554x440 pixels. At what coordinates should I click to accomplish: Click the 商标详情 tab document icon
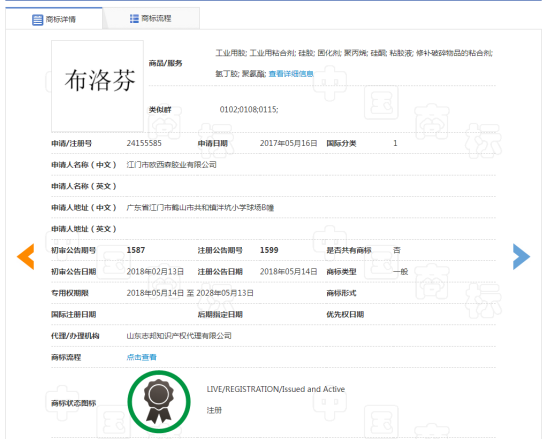(37, 20)
